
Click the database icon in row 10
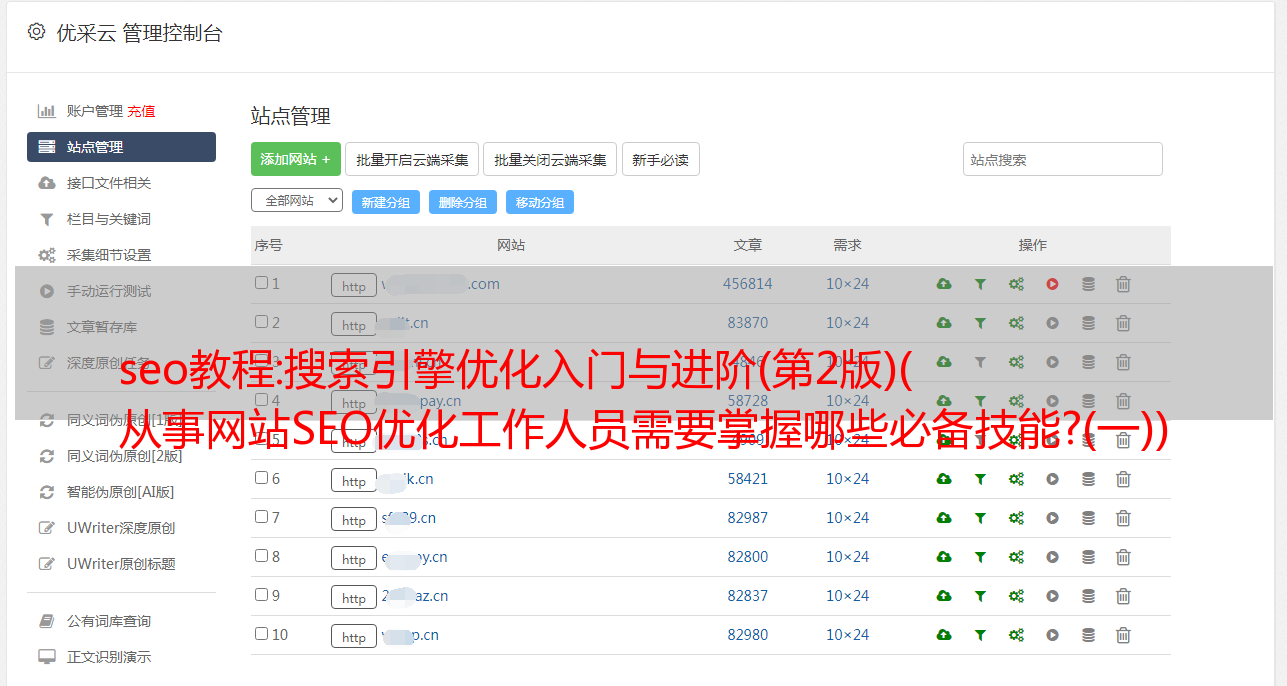[1088, 635]
